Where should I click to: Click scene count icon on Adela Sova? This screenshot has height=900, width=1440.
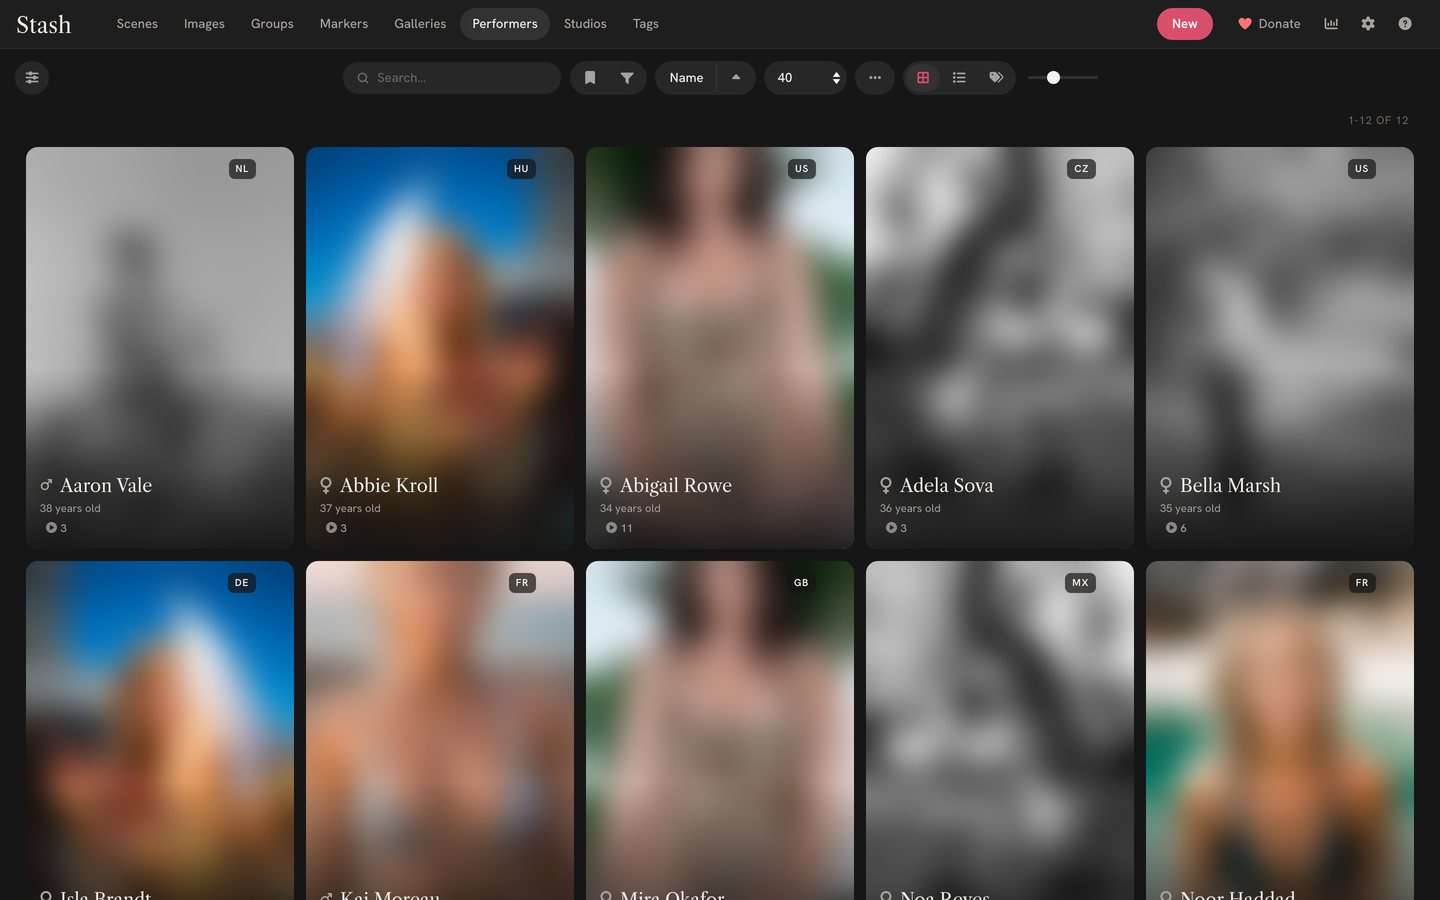click(x=891, y=528)
